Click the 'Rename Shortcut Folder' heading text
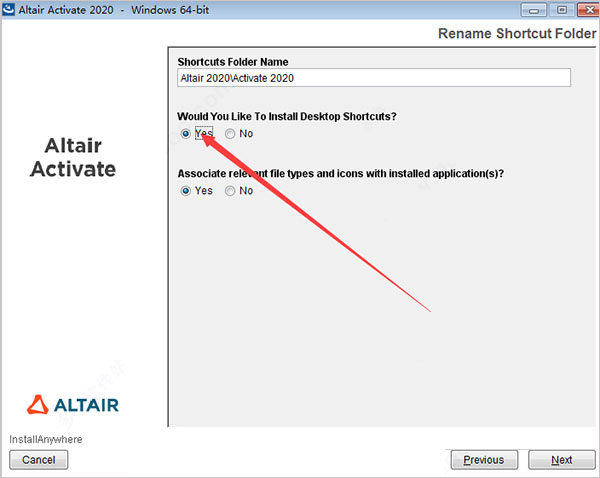 (x=517, y=34)
